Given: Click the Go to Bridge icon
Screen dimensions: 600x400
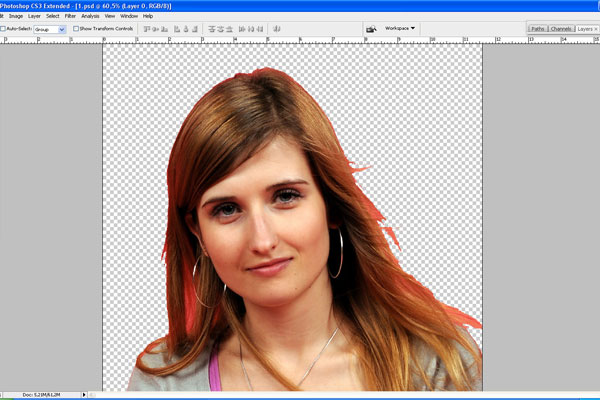Looking at the screenshot, I should coord(371,29).
